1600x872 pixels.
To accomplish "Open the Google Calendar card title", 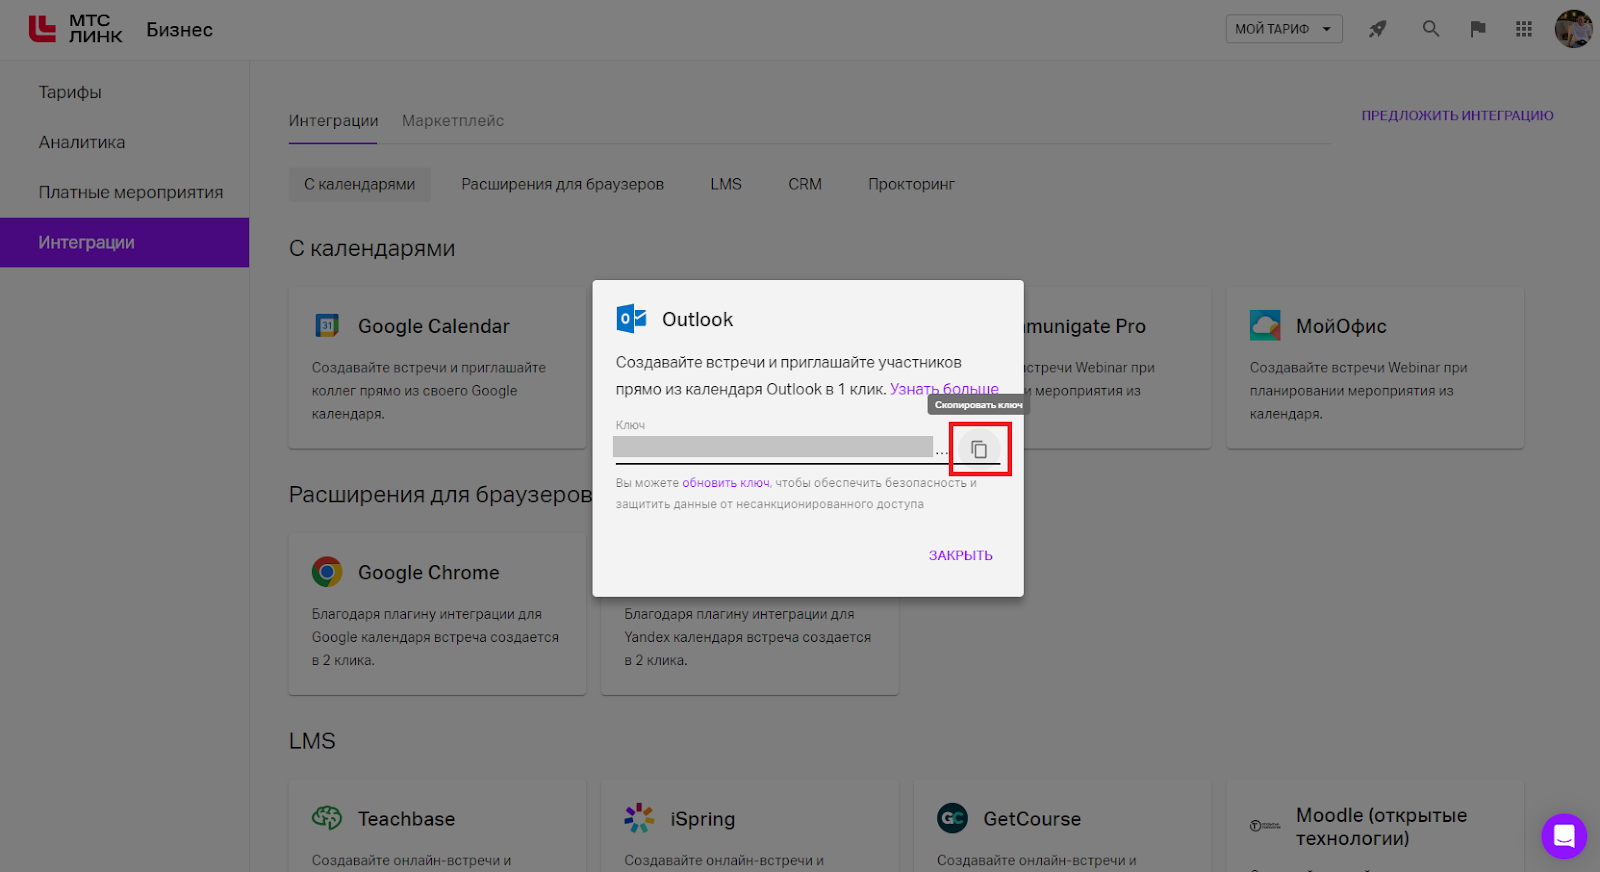I will coord(434,326).
